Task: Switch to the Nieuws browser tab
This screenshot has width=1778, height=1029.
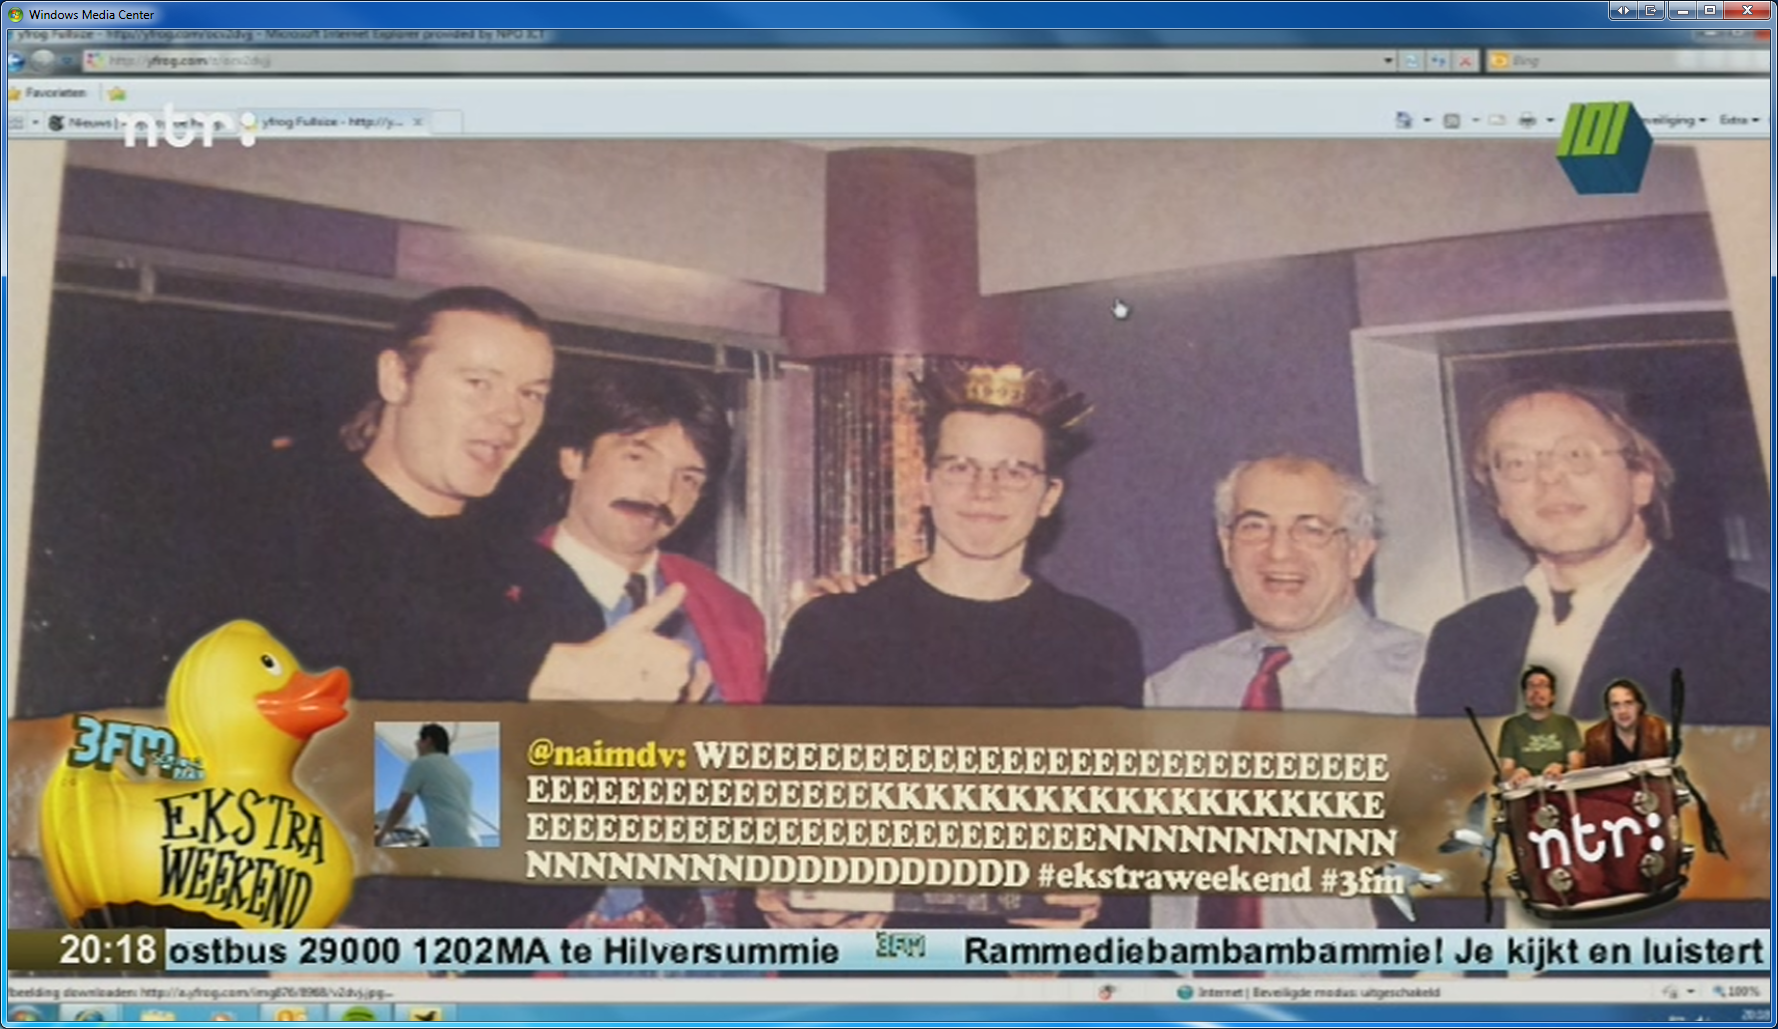Action: tap(88, 122)
